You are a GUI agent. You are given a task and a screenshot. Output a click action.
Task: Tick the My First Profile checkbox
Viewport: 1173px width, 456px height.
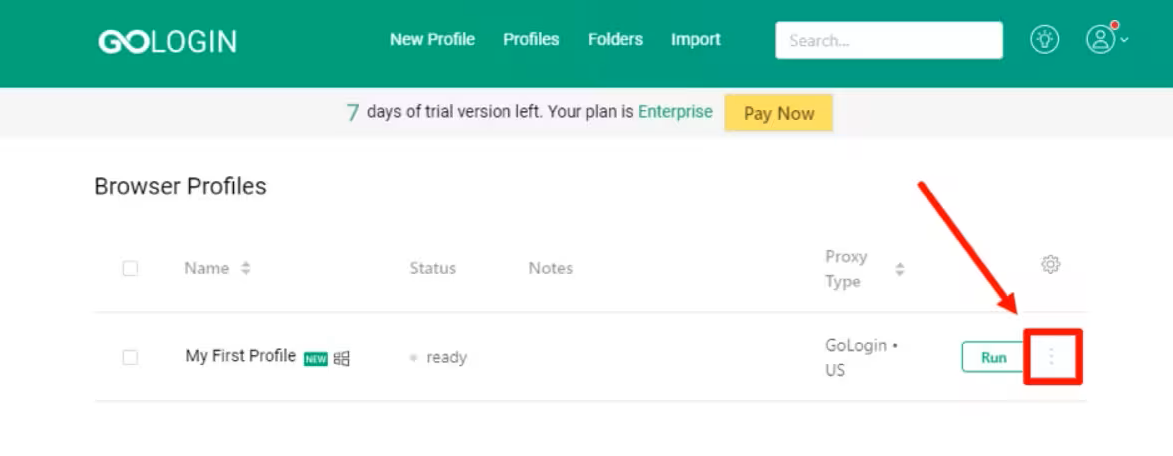tap(130, 357)
